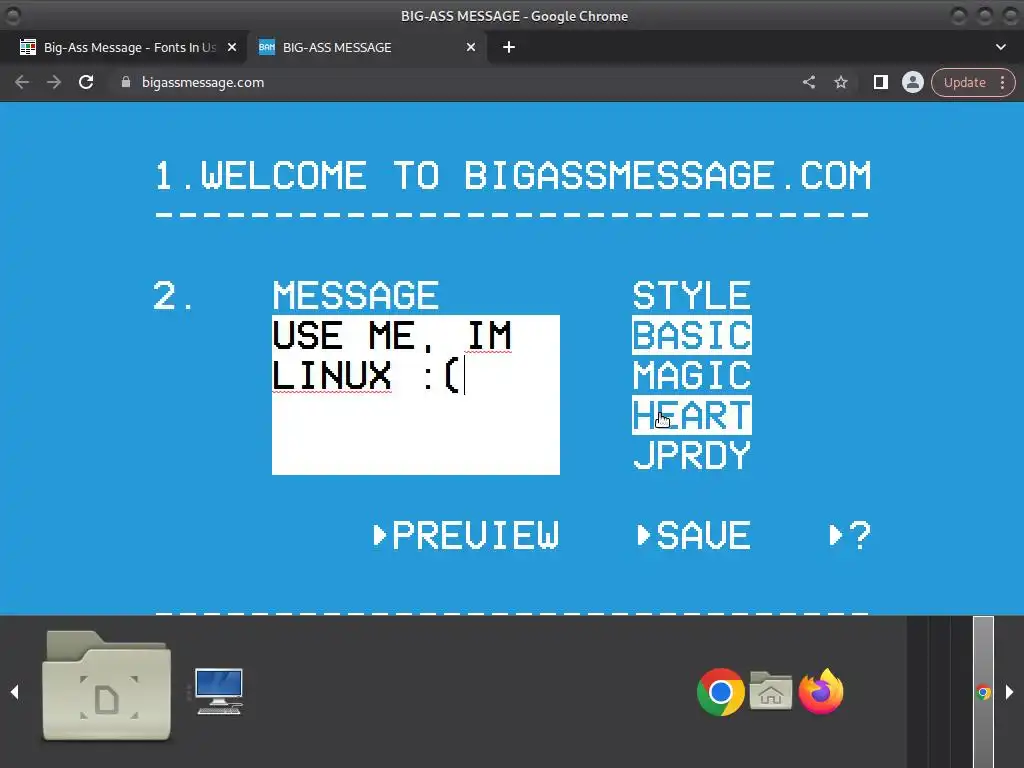Choose the JPRDY style

[692, 455]
